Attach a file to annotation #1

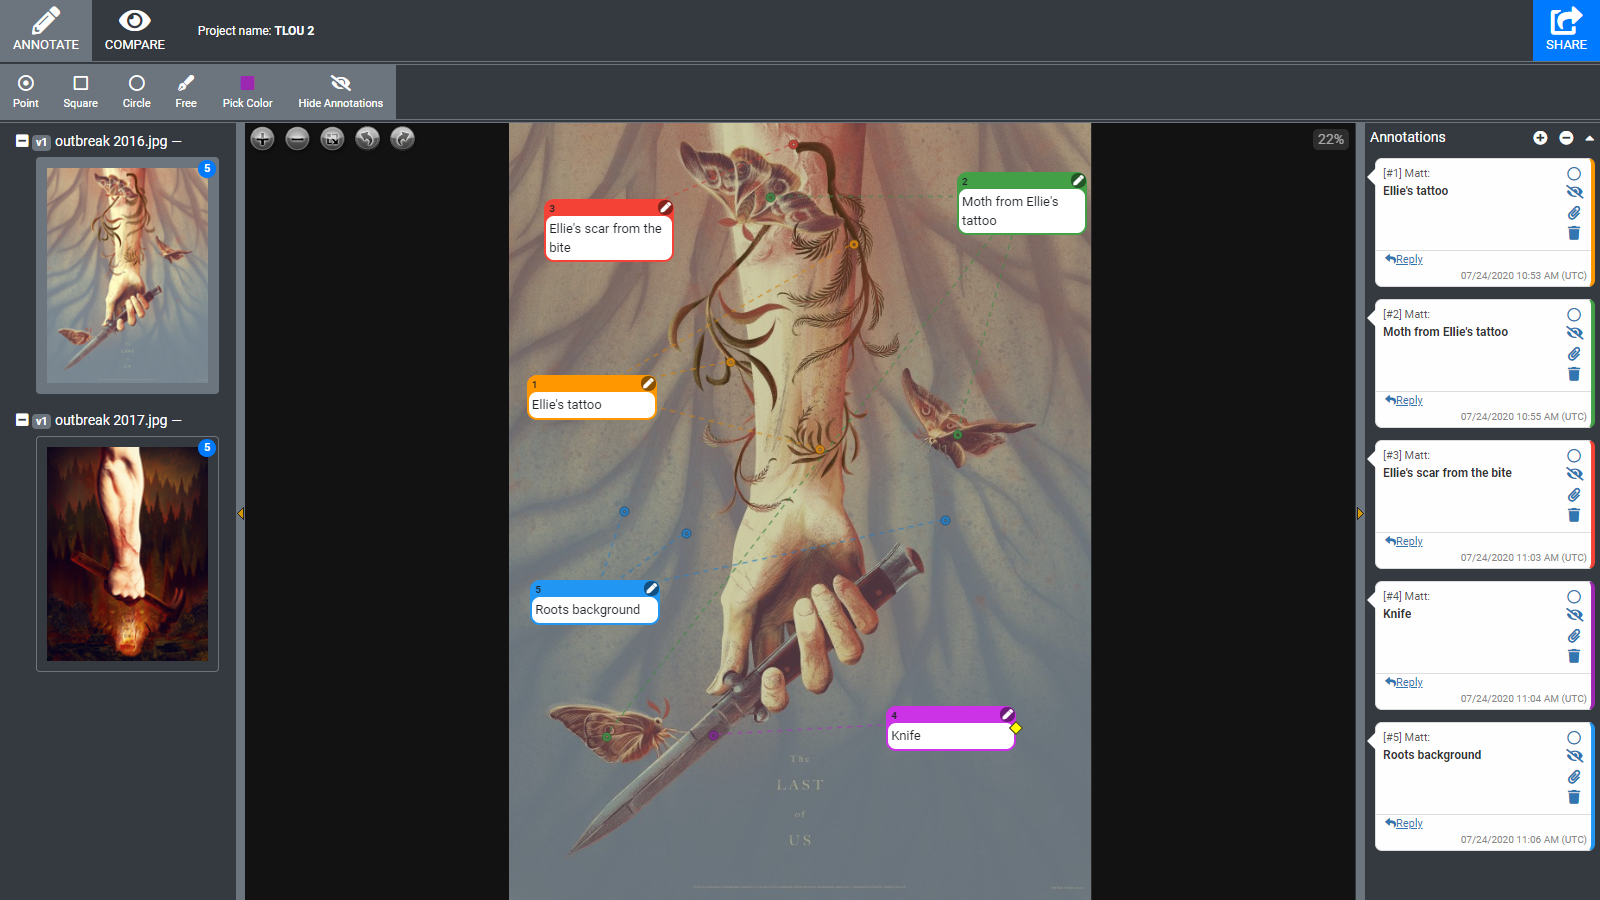pos(1574,213)
